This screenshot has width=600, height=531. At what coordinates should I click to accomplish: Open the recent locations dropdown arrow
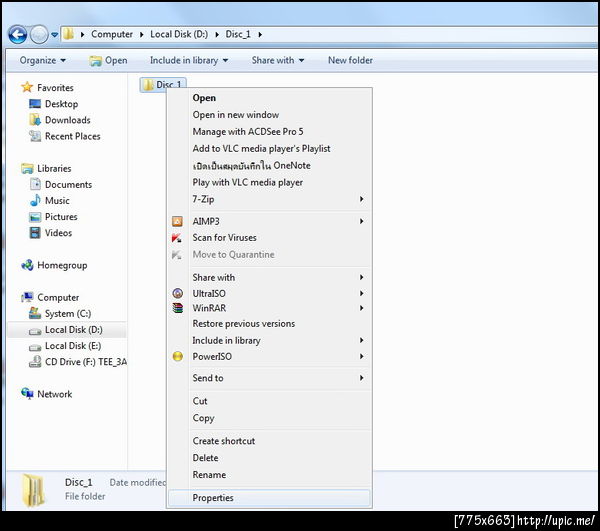coord(54,35)
